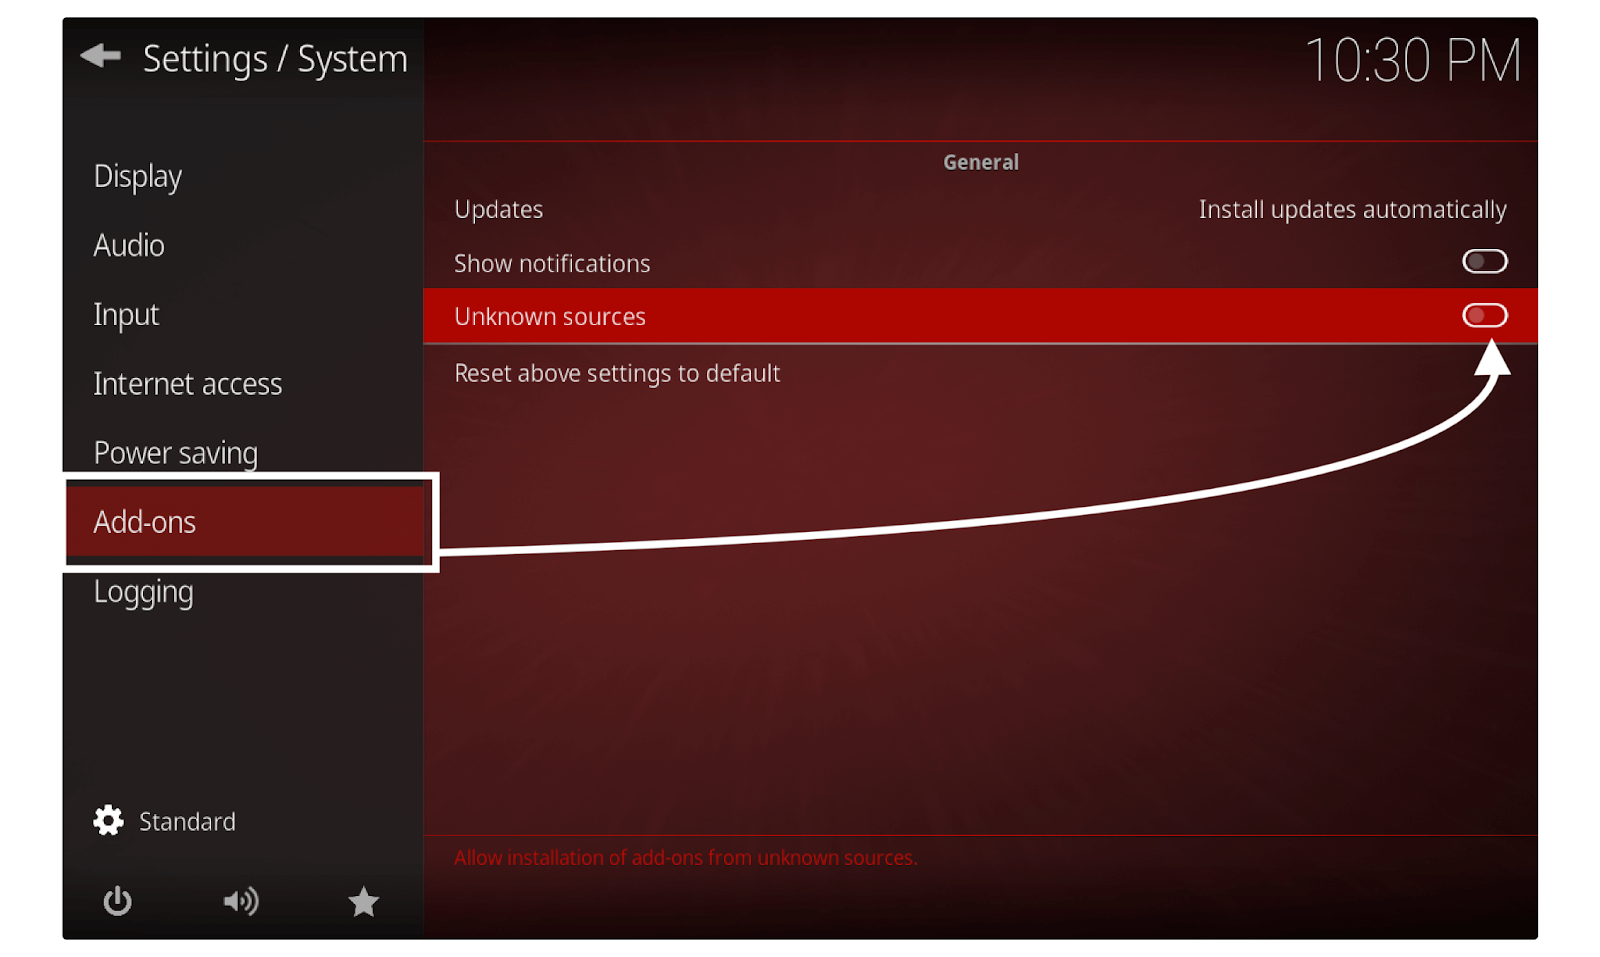Click the settings level gear icon

click(109, 821)
